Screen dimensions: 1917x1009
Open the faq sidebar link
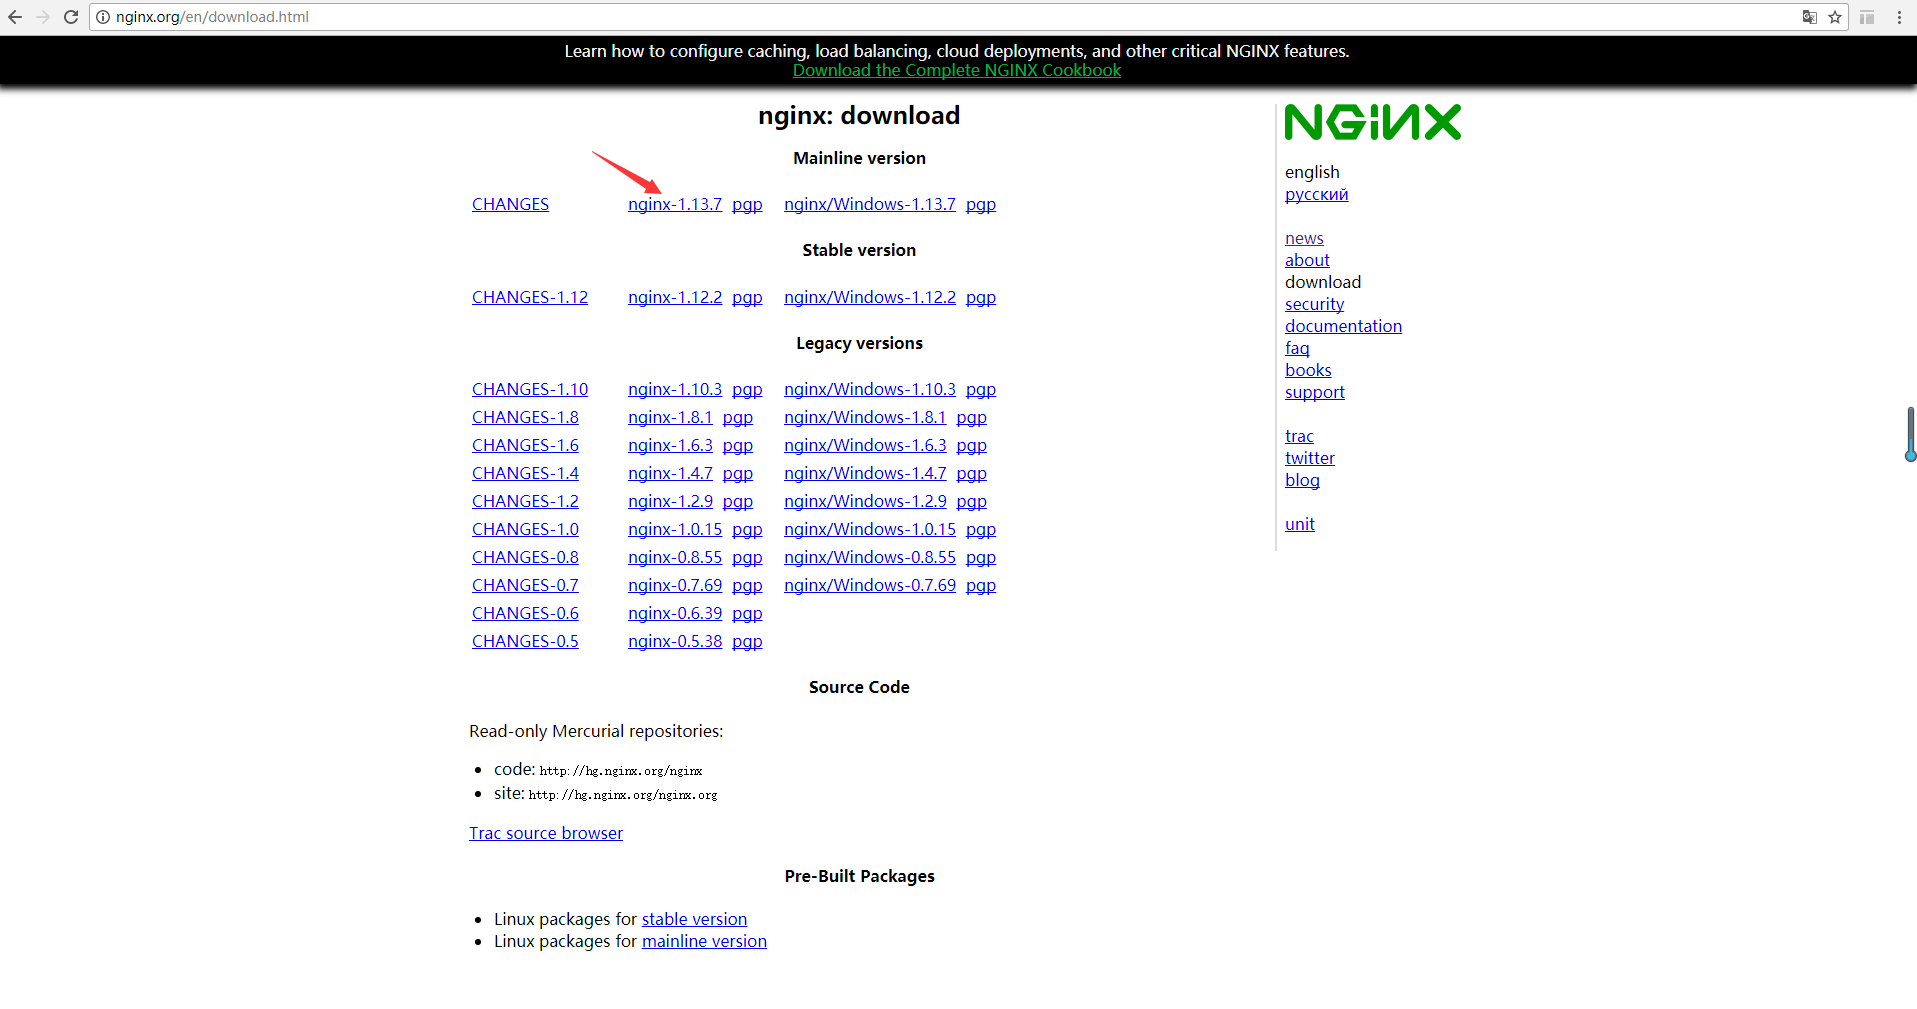(x=1297, y=348)
